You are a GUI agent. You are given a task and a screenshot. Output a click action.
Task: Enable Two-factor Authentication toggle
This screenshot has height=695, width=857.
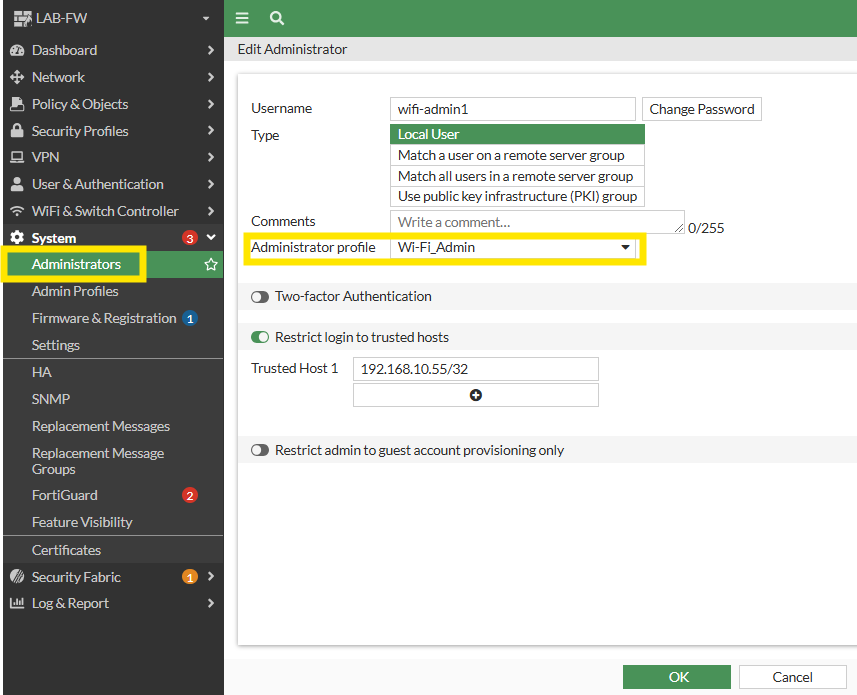point(260,297)
